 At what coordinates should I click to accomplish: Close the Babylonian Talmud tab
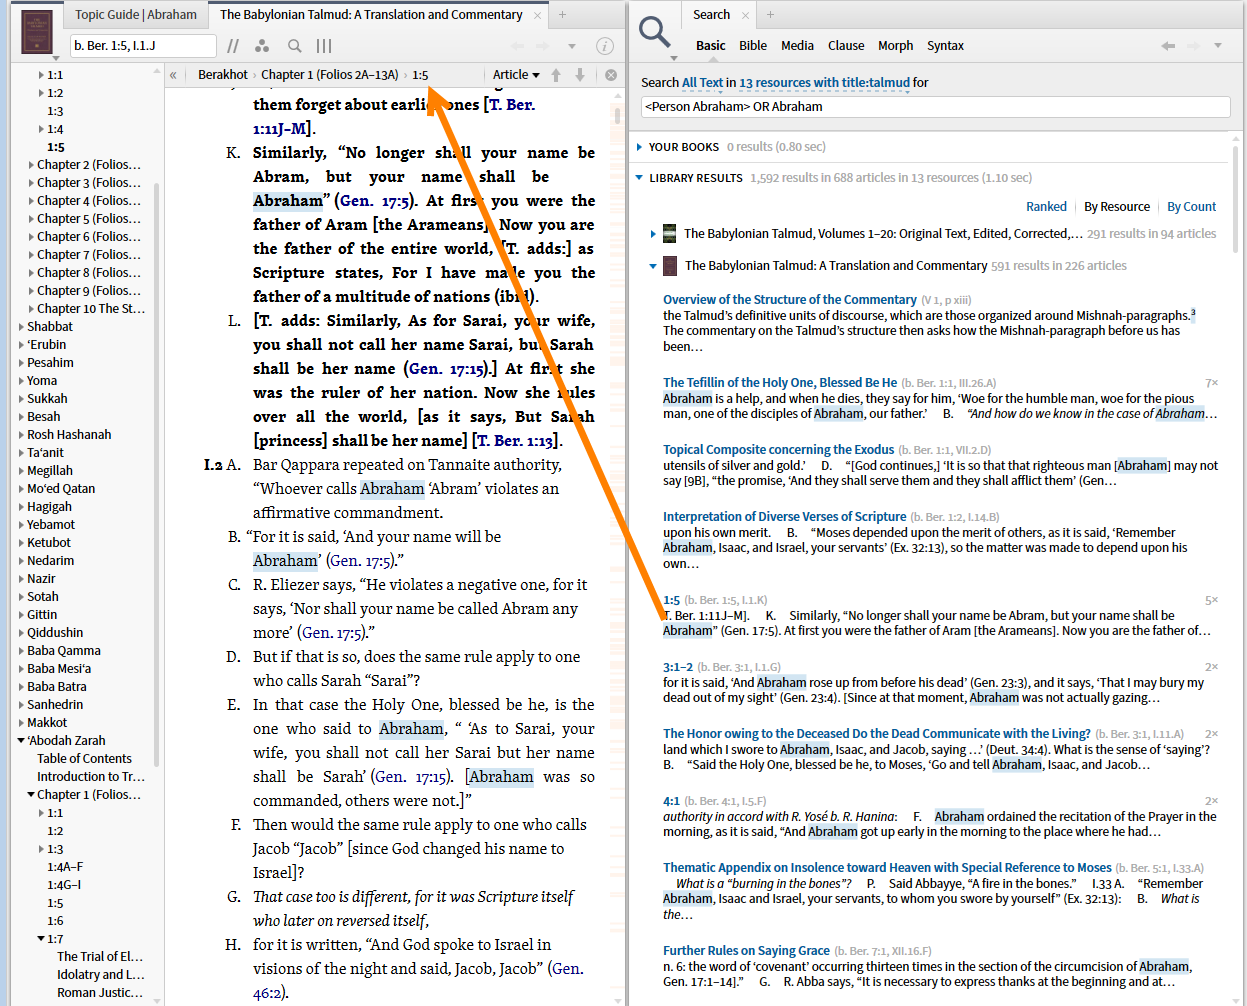538,15
